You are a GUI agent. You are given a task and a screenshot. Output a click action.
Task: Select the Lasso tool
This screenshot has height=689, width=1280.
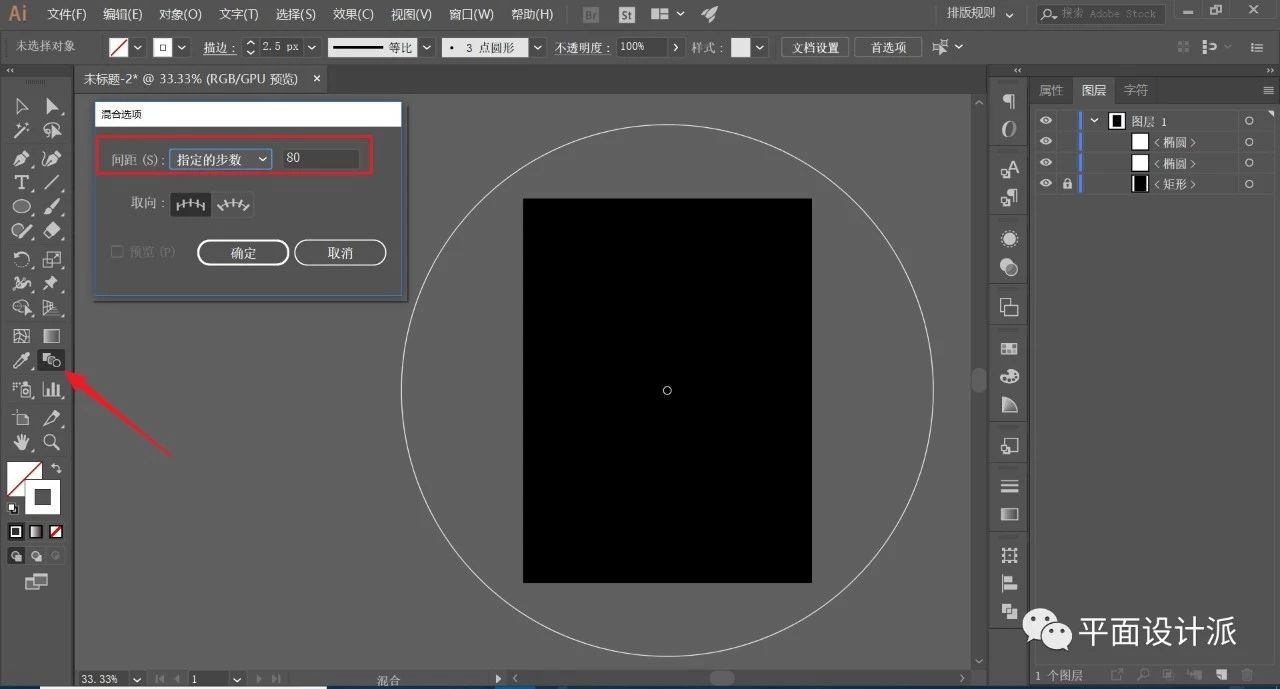(52, 131)
